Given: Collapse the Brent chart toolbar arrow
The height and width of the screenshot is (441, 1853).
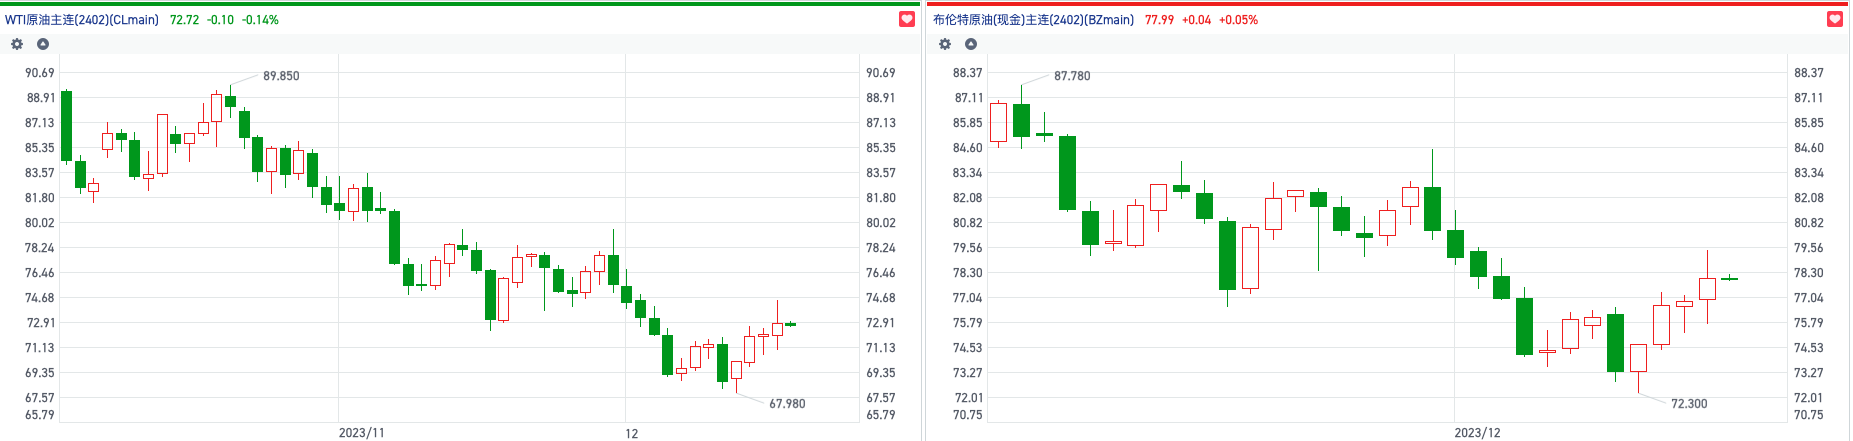Looking at the screenshot, I should pyautogui.click(x=970, y=44).
